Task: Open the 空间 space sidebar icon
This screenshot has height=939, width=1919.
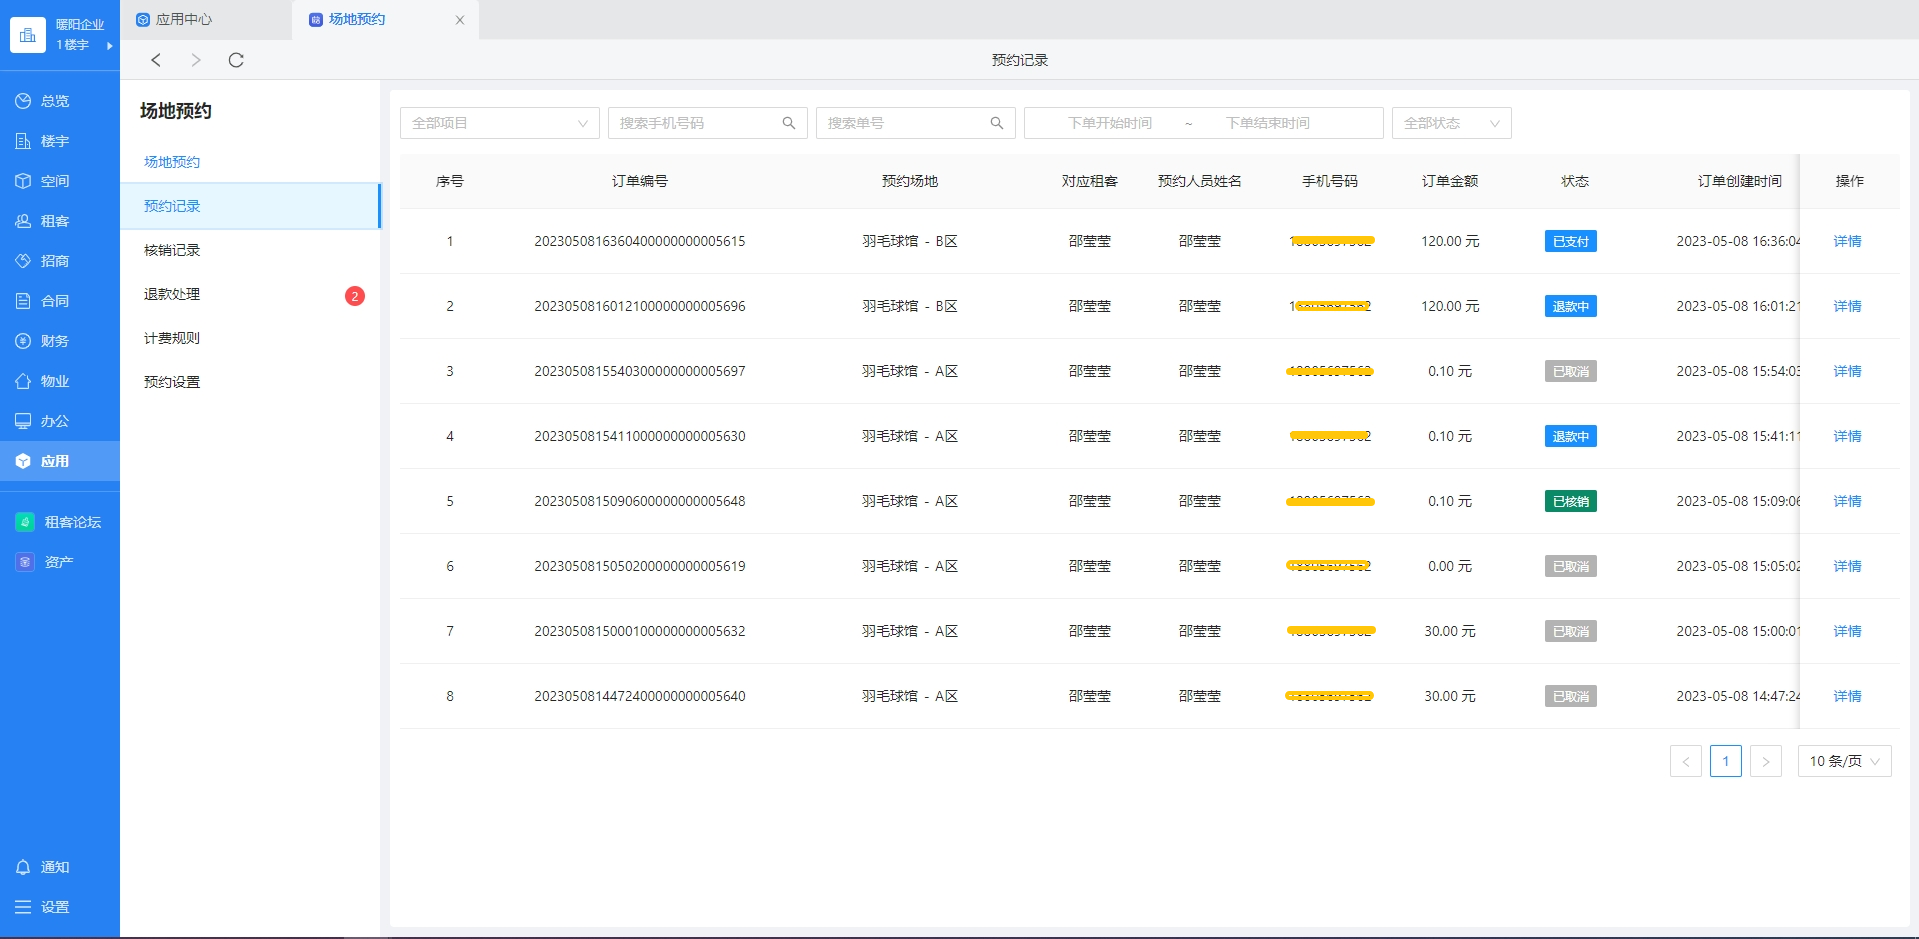Action: (23, 181)
